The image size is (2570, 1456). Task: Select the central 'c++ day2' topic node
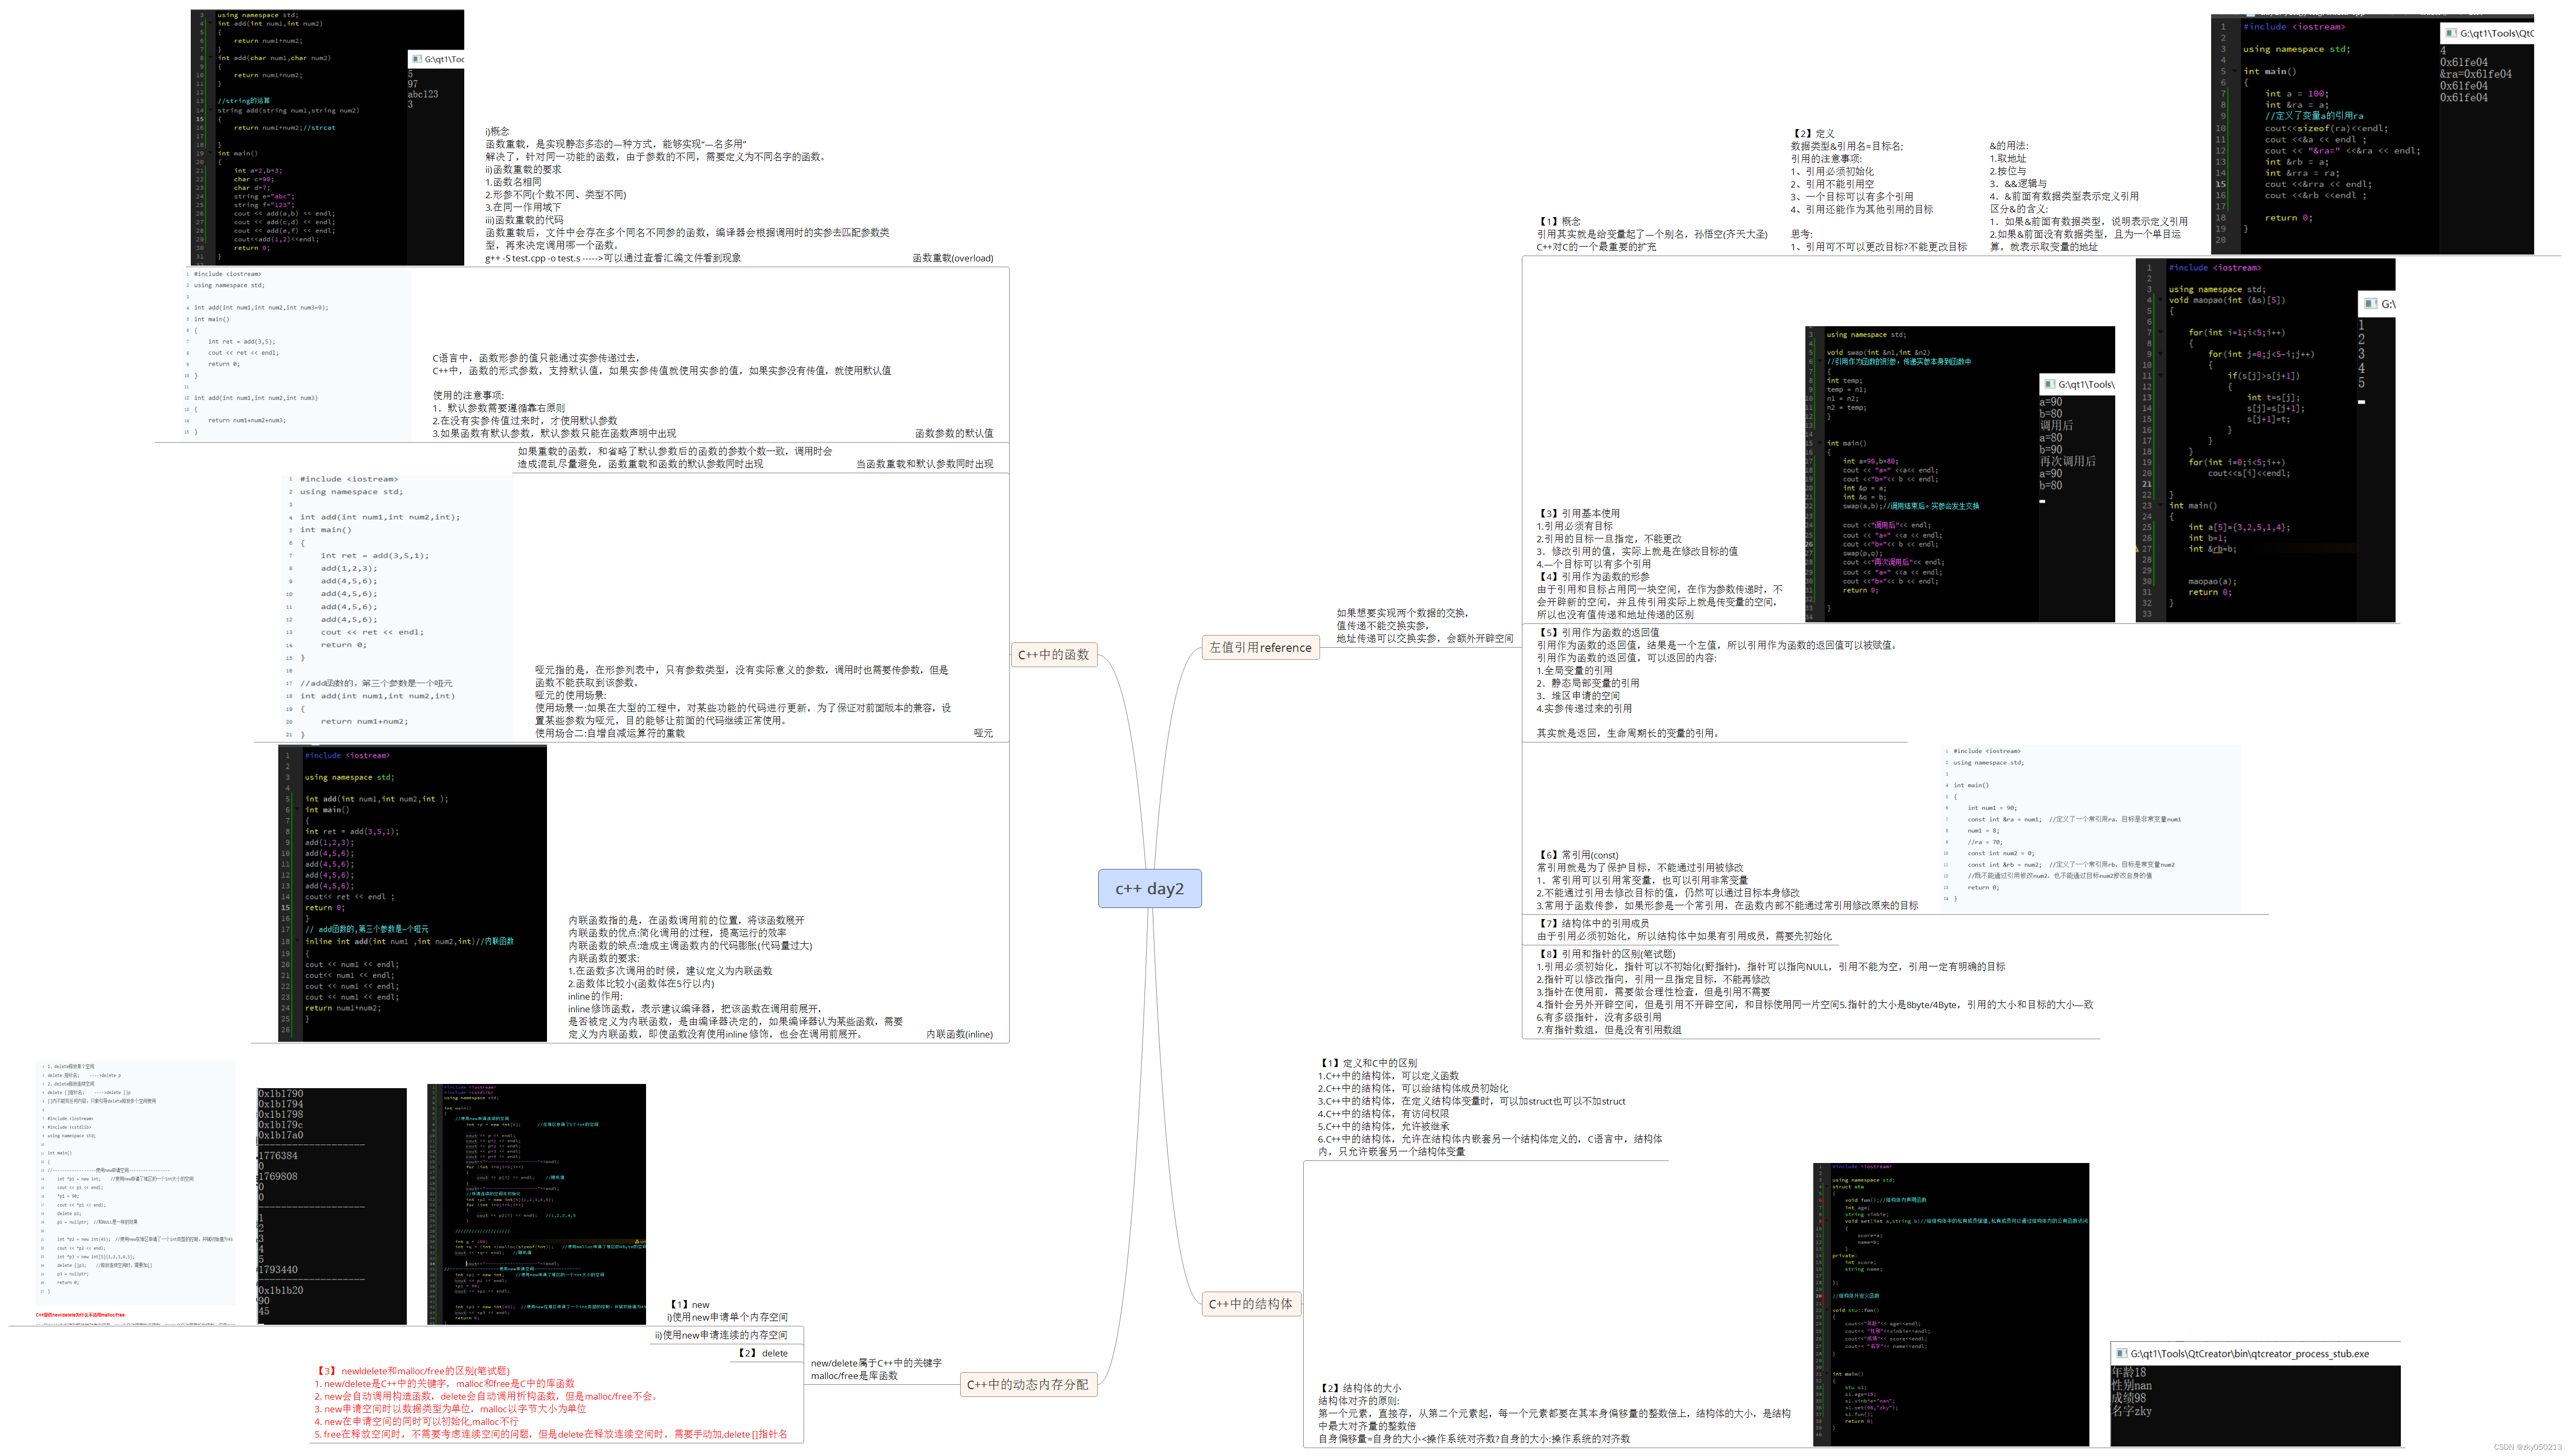click(x=1149, y=888)
